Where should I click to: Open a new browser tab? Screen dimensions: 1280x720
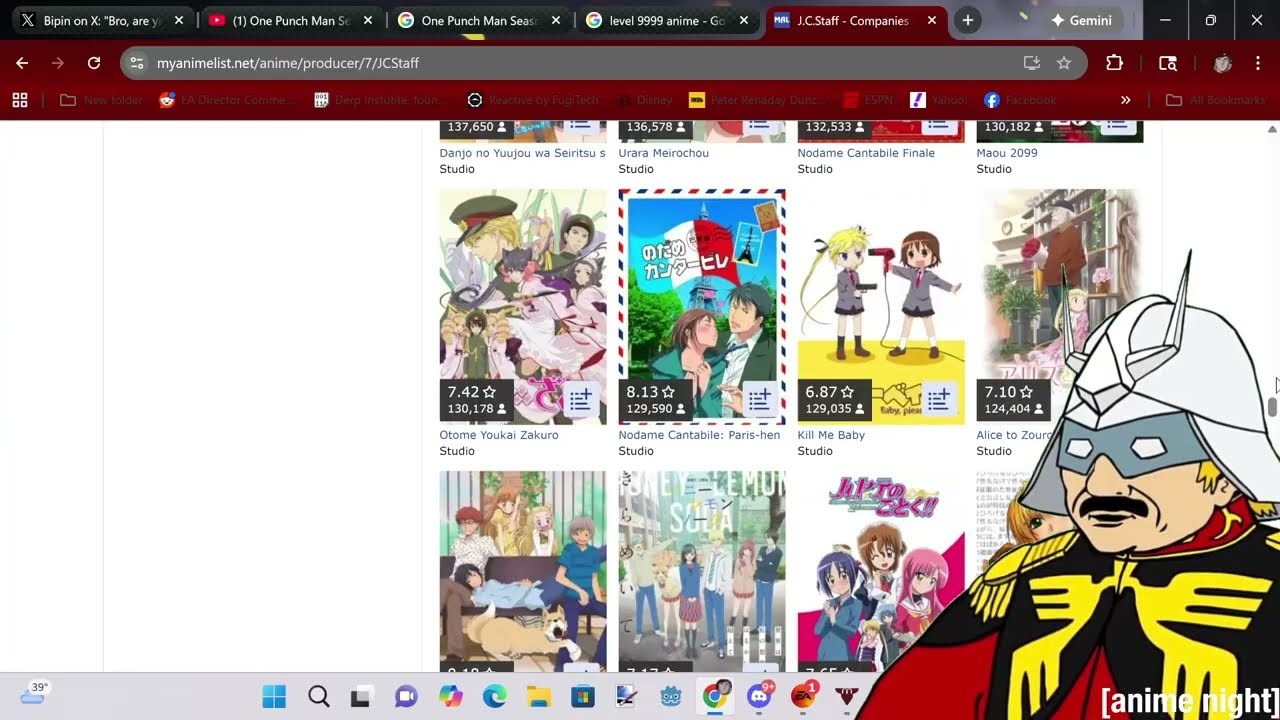967,20
